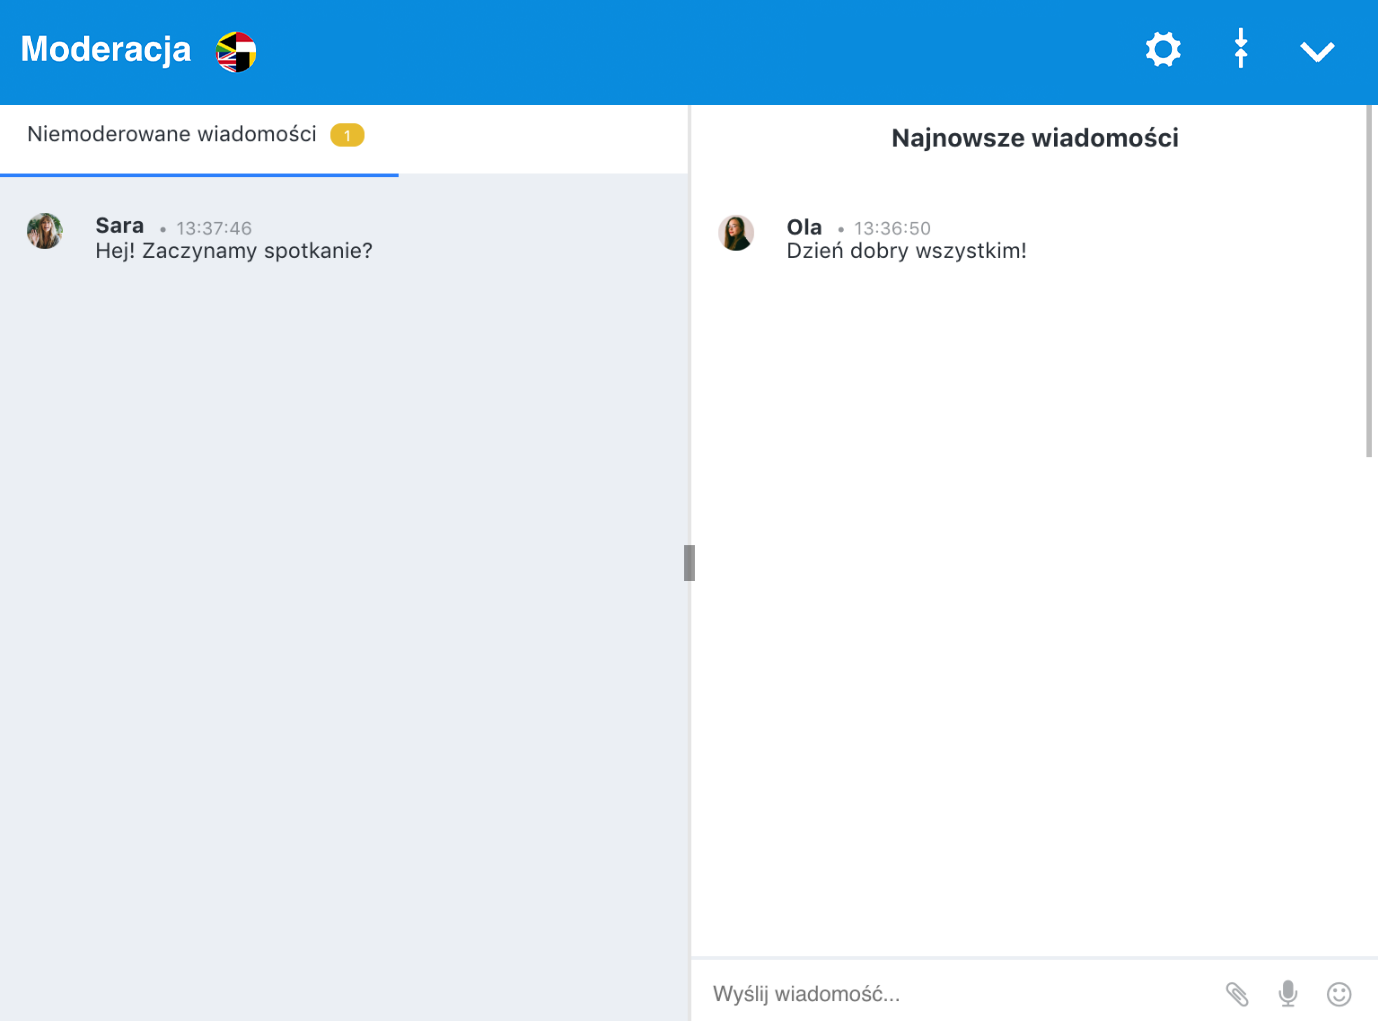Collapse chat with the header chevron
1378x1021 pixels.
(1317, 52)
